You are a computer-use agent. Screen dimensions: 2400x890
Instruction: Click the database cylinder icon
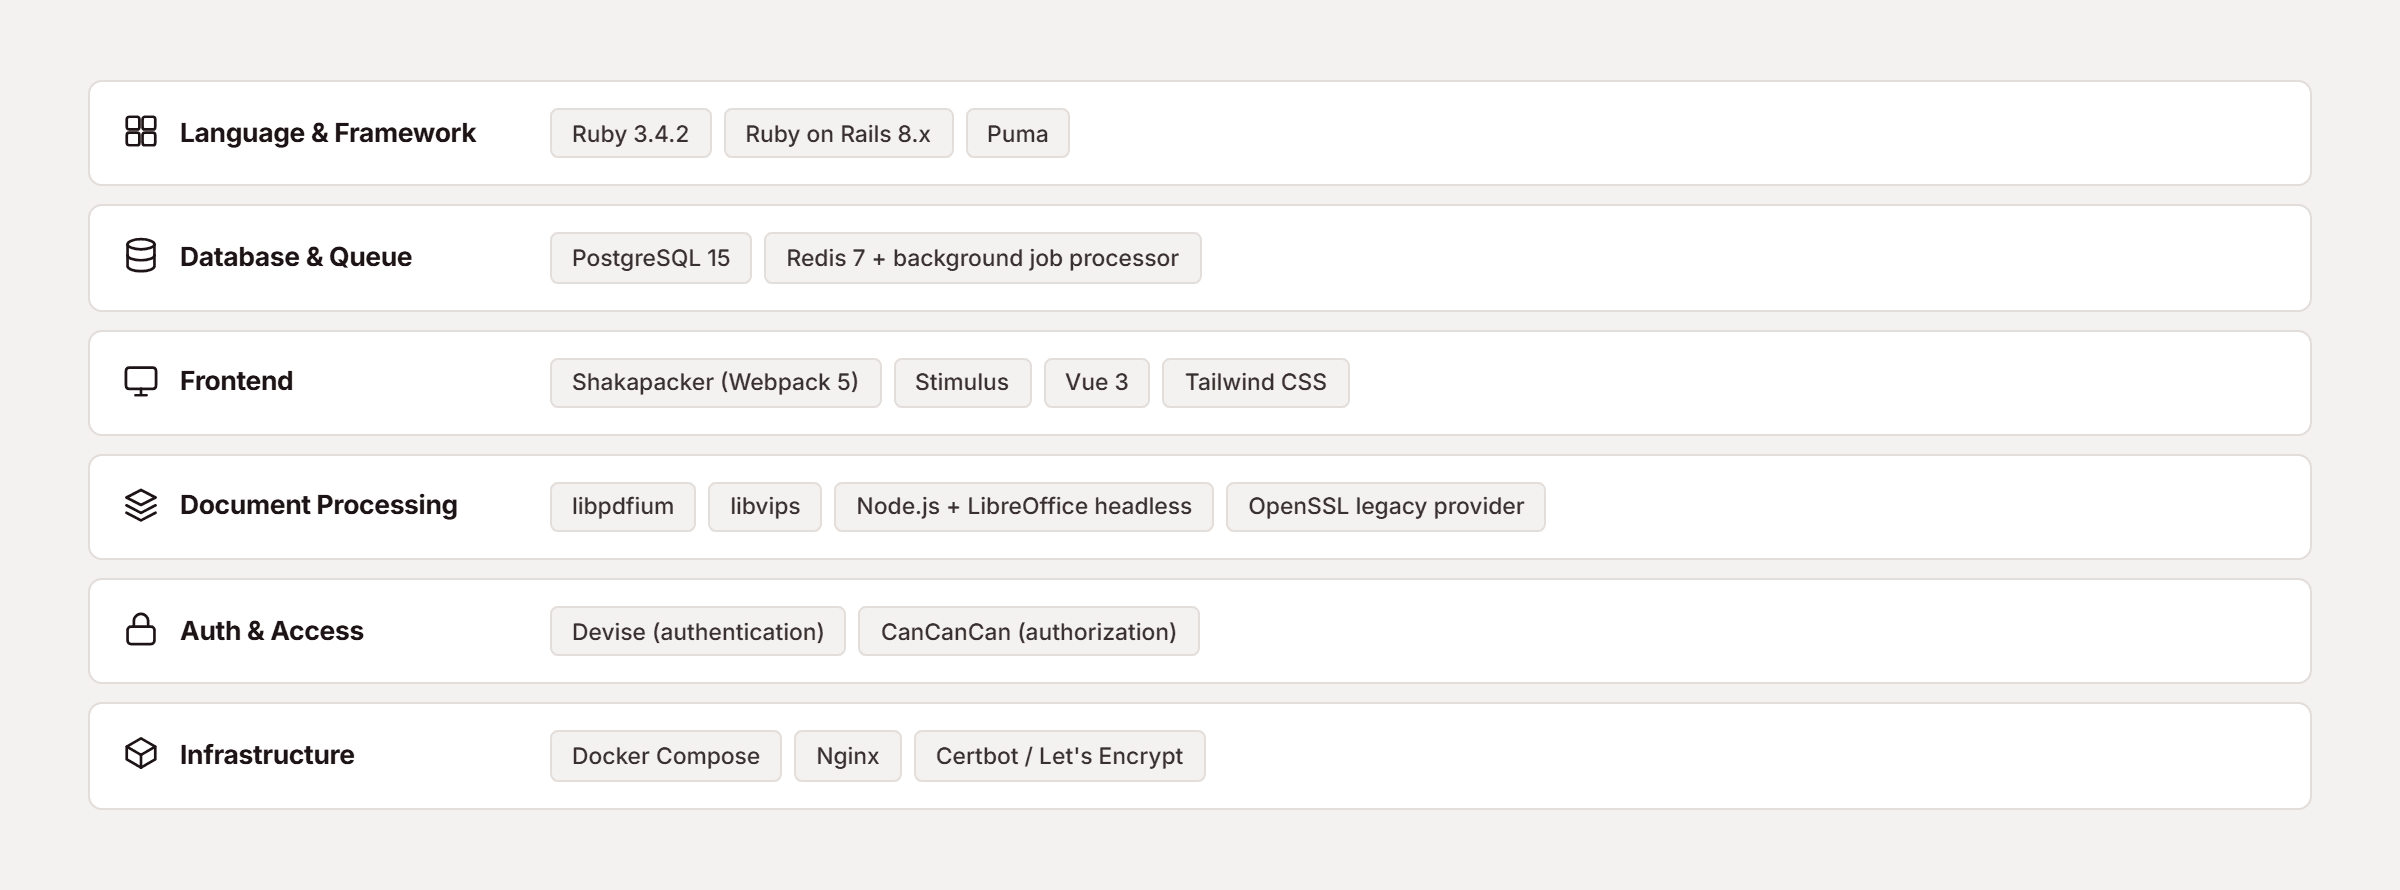[141, 256]
